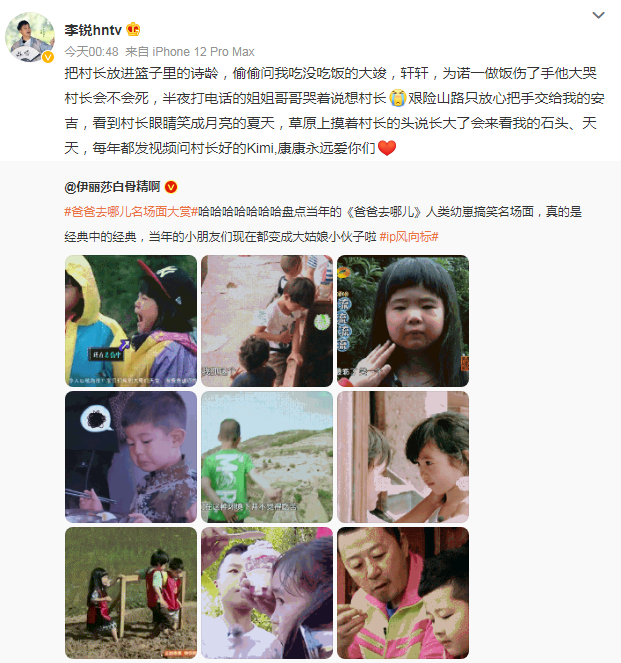Open thumbnail of boy in green shirt
Screen dimensions: 621x663
267,457
